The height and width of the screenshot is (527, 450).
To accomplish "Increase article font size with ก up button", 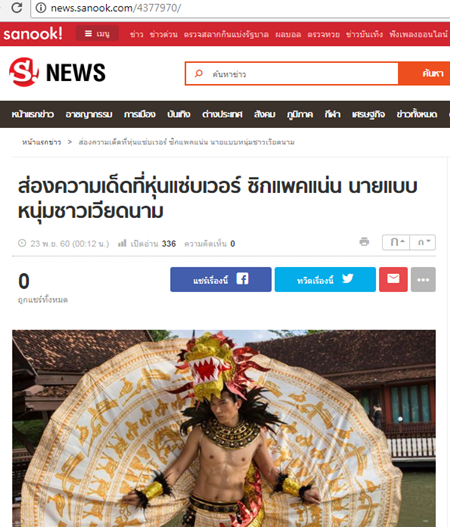I will click(396, 242).
